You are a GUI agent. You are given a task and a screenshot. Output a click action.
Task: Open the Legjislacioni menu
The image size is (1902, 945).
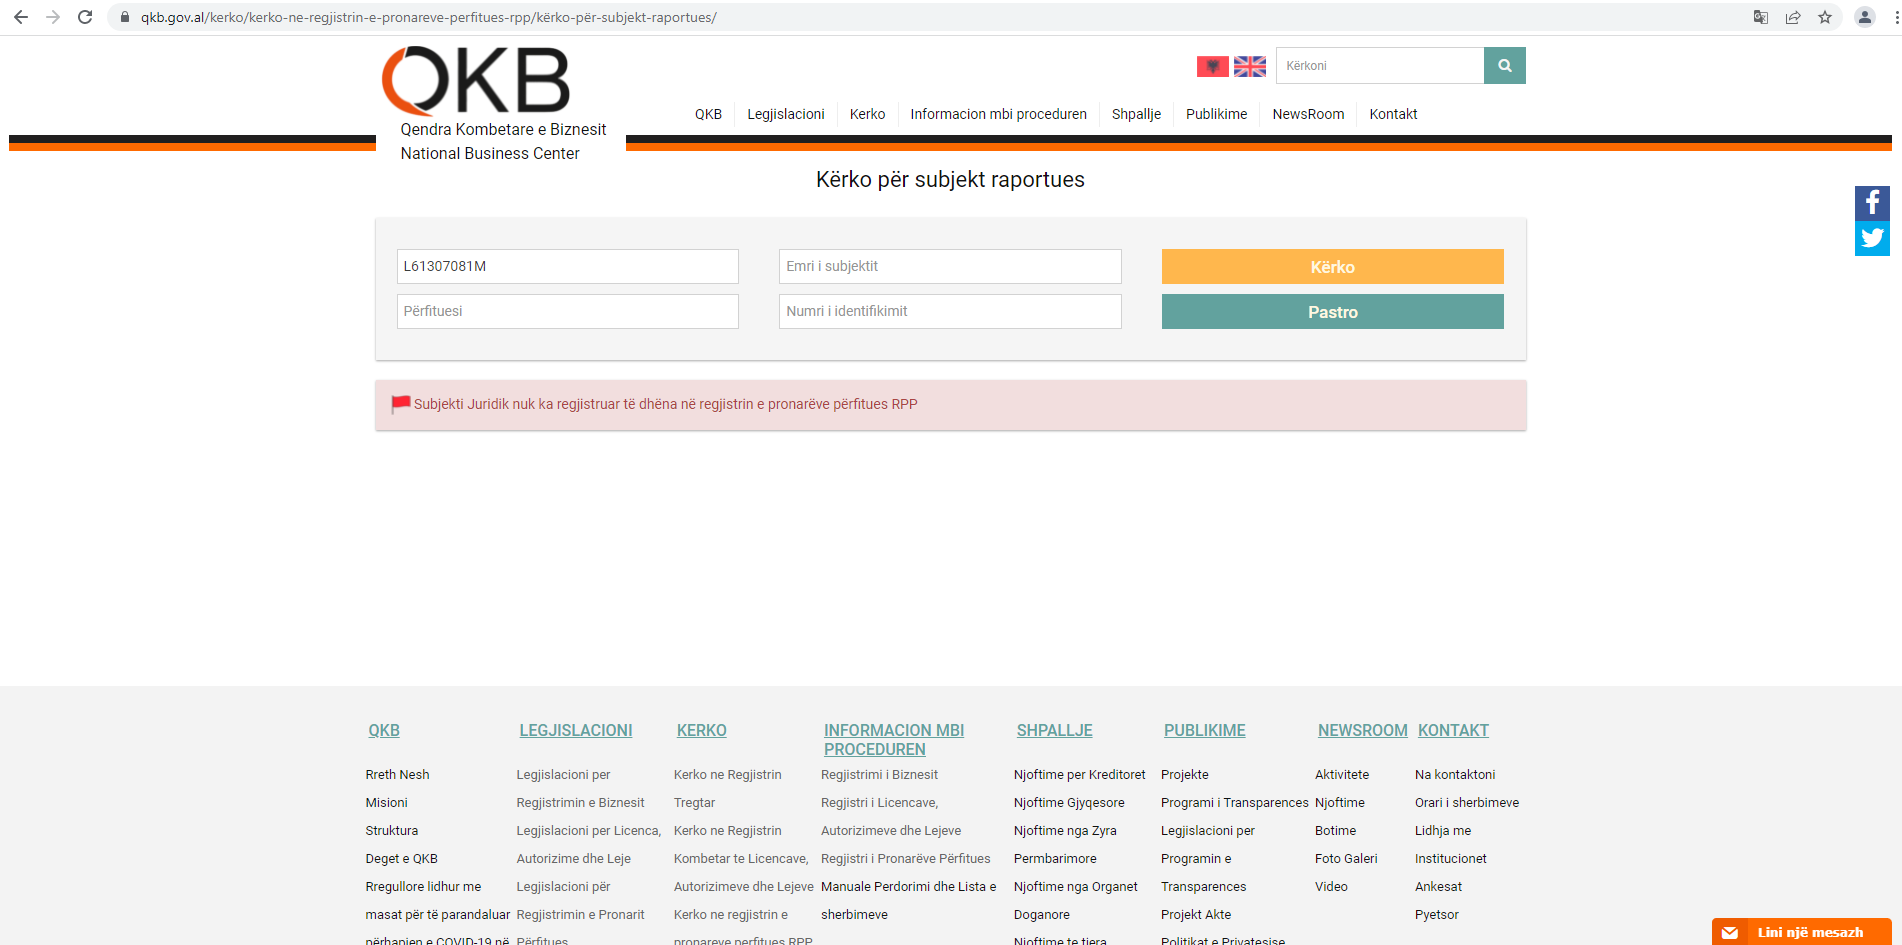(x=785, y=114)
